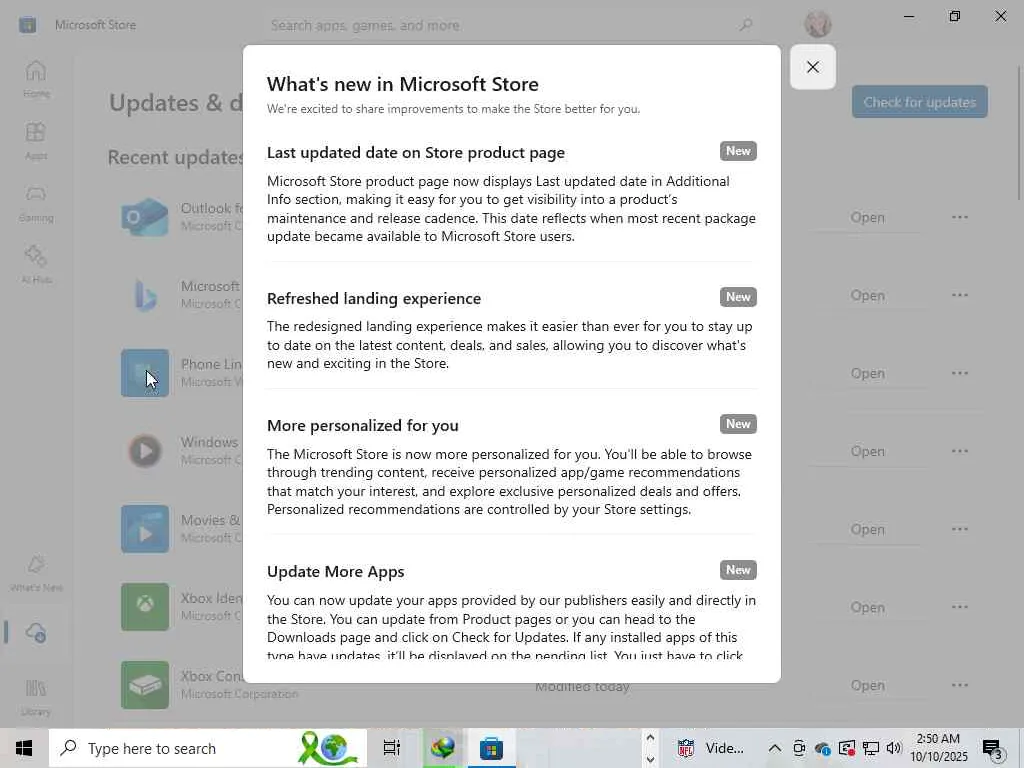The image size is (1024, 768).
Task: Click Open on the Movies & TV row
Action: [867, 529]
